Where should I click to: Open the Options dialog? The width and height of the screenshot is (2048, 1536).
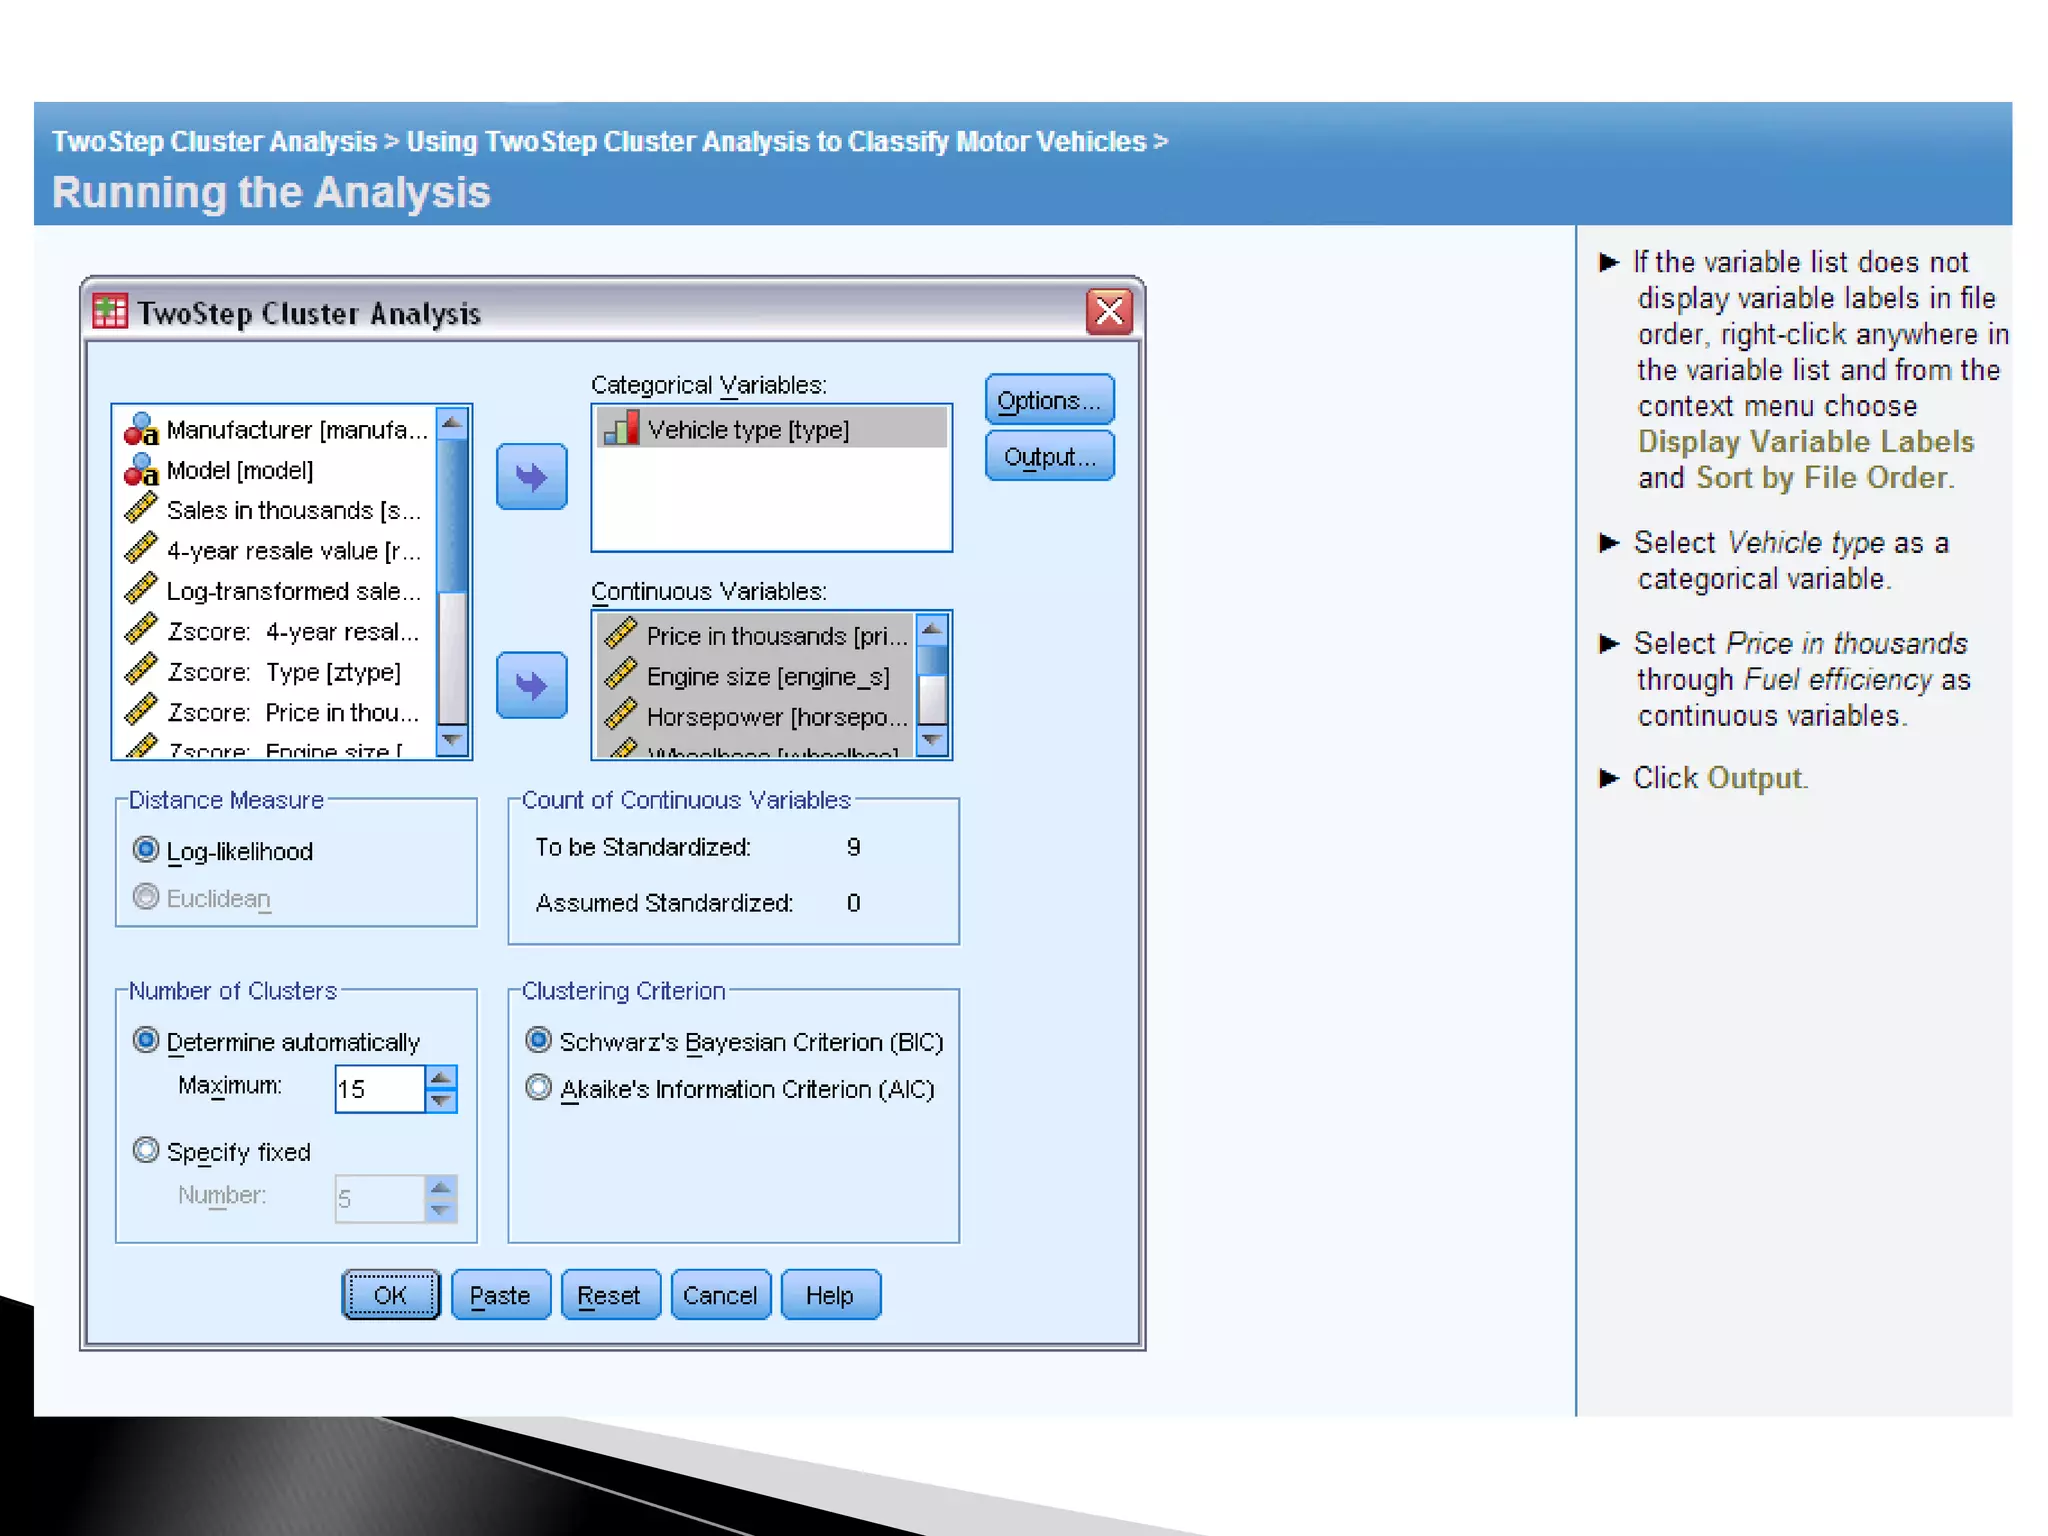click(1049, 401)
